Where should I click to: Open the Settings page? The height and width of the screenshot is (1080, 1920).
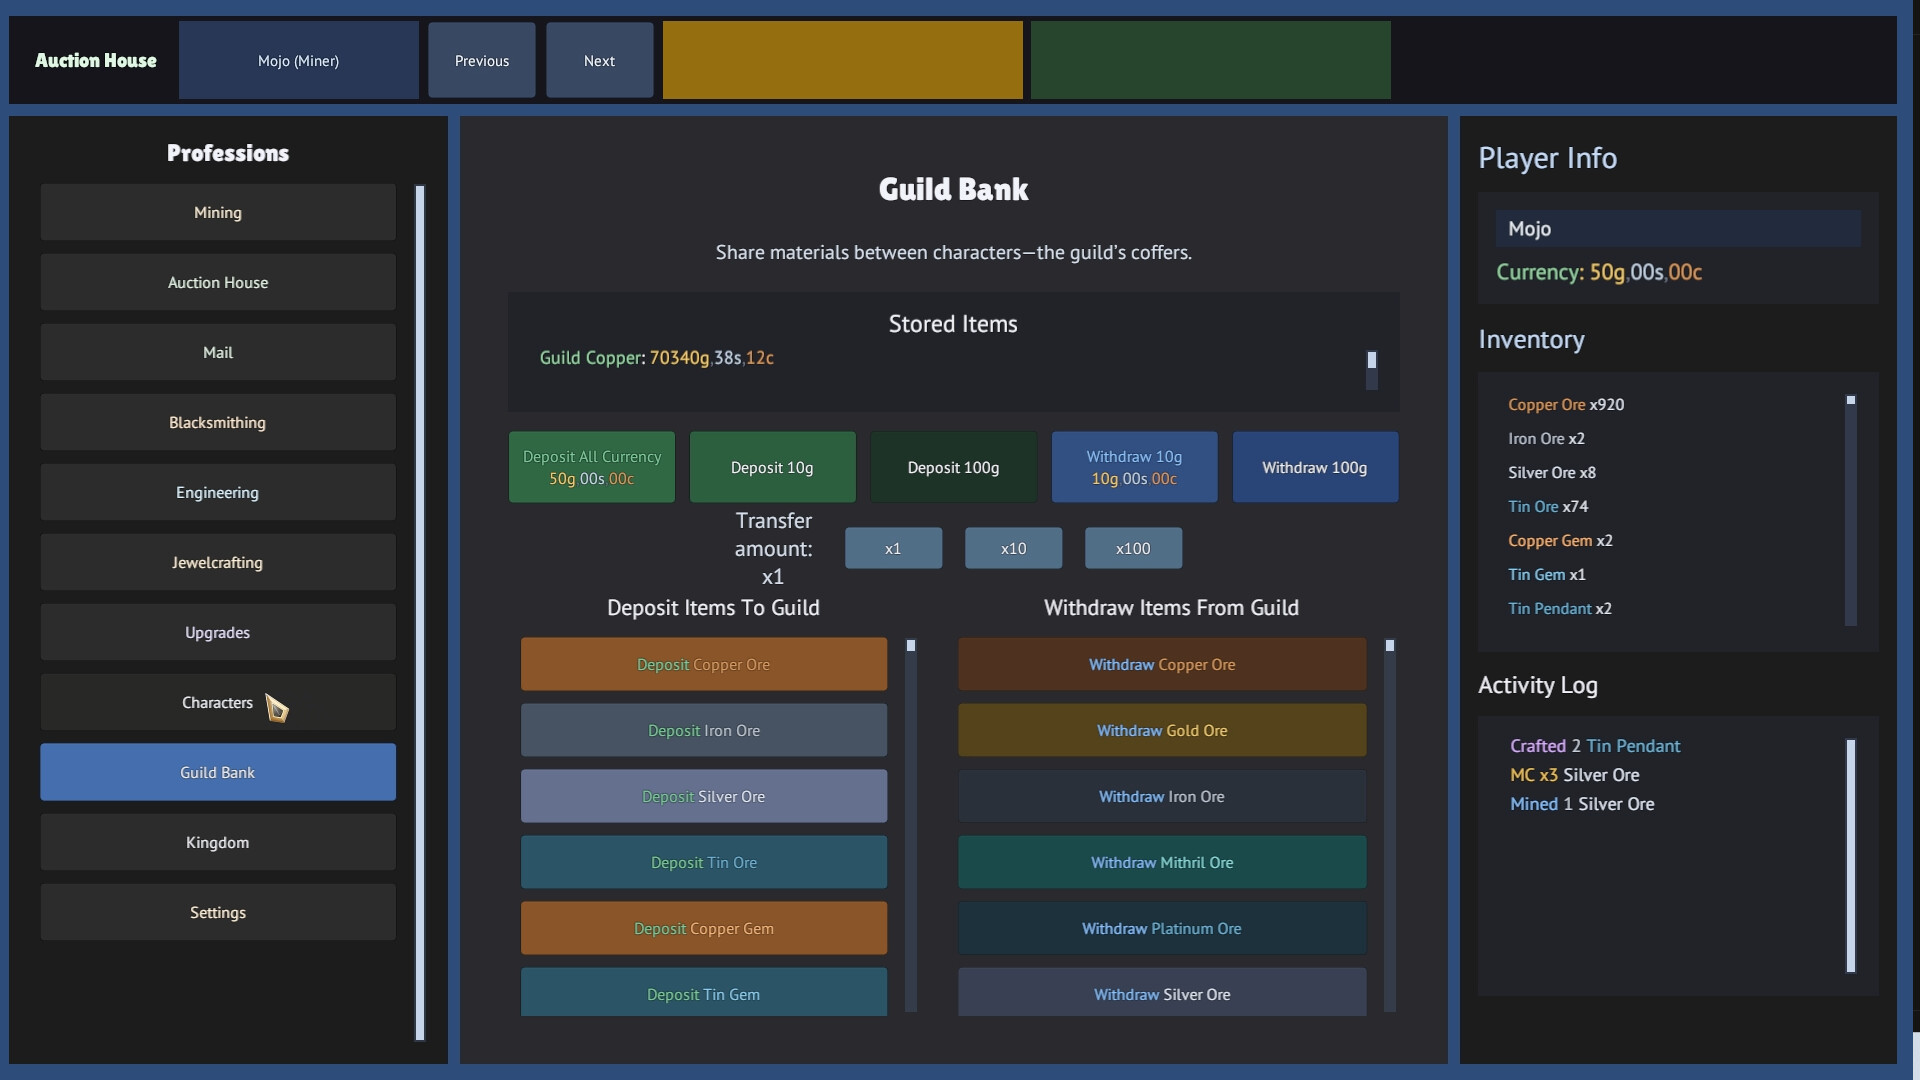coord(217,912)
